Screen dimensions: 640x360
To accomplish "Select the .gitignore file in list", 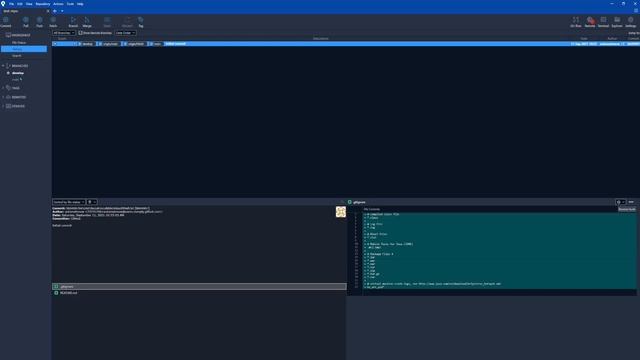I will tap(199, 287).
